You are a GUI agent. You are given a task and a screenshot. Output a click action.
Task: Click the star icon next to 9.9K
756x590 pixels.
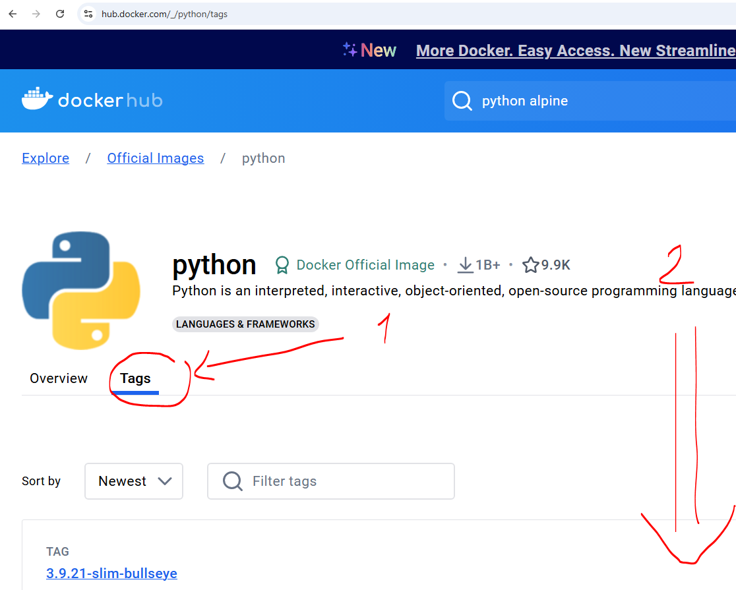tap(530, 265)
